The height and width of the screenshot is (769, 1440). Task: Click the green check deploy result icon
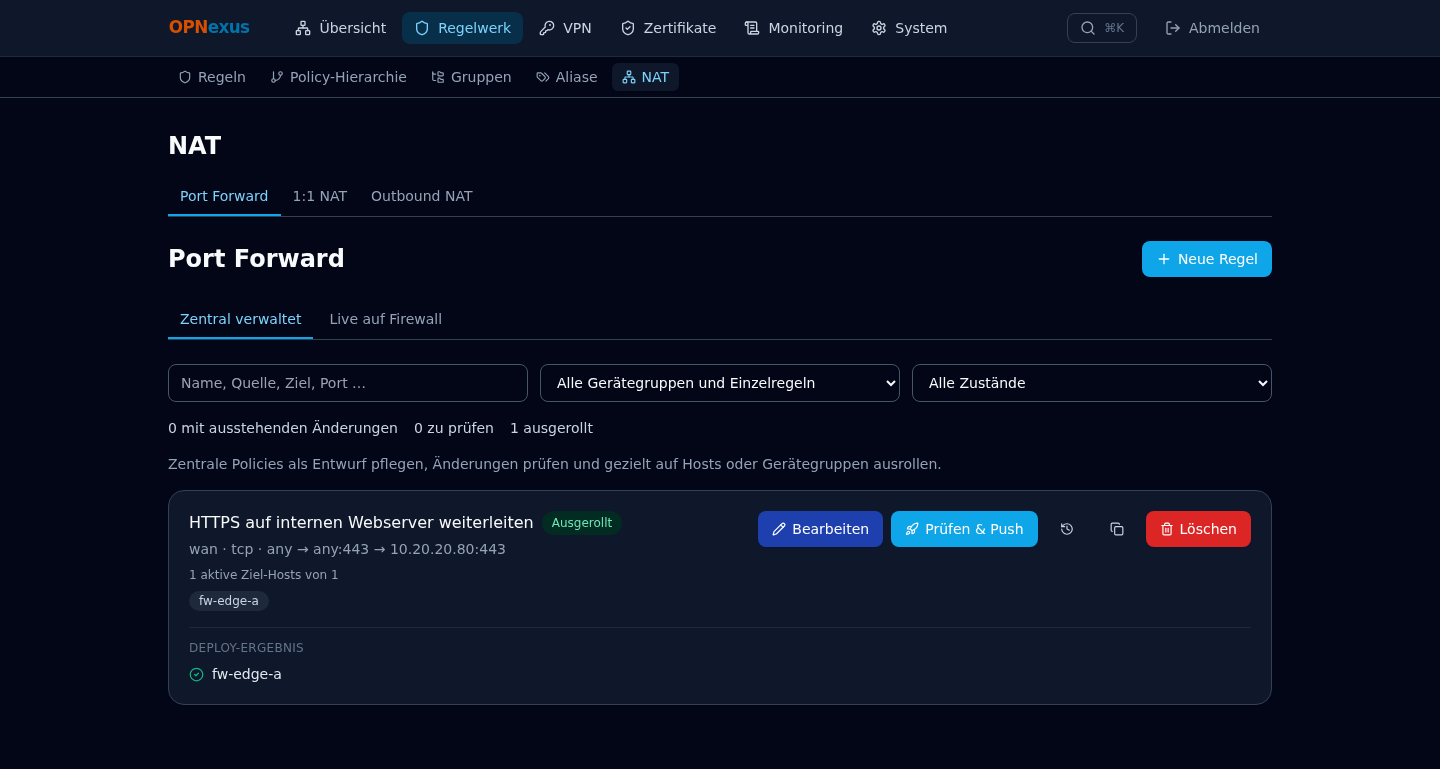click(196, 674)
